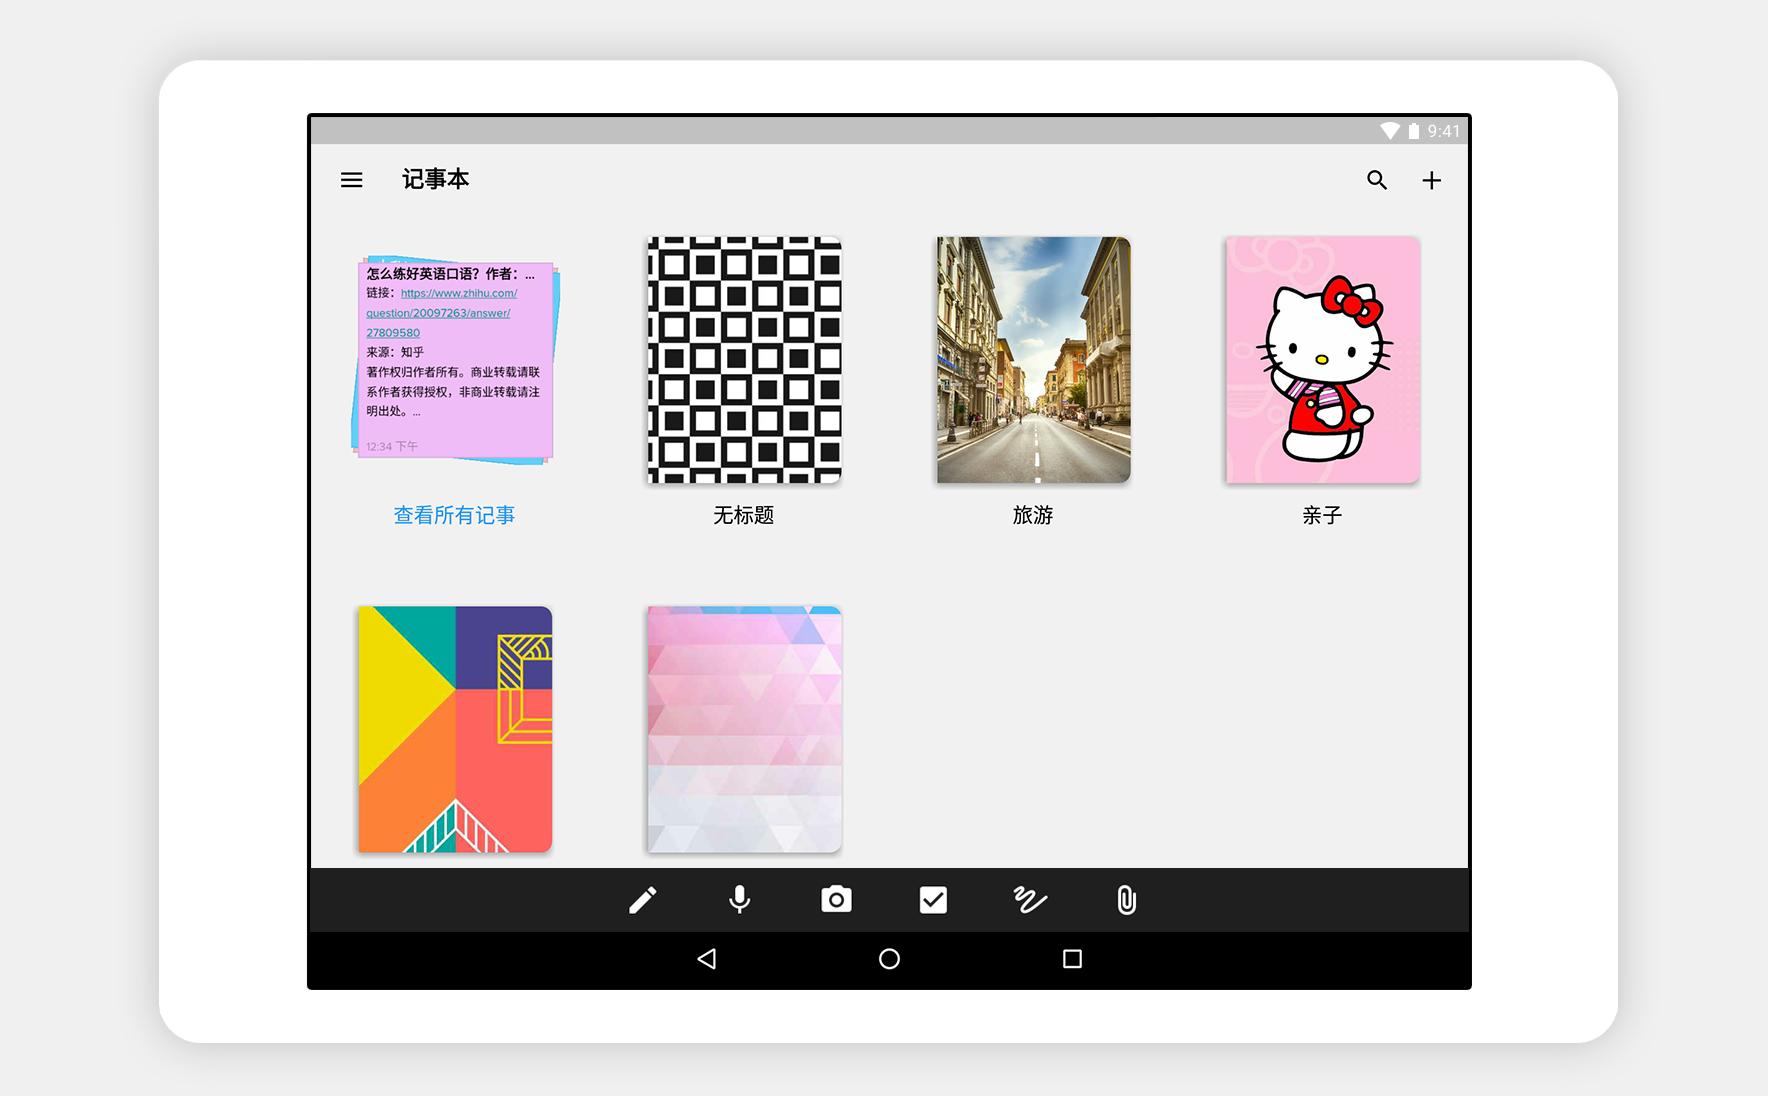Open the zhihu.com link in the note
The image size is (1768, 1096).
[x=459, y=293]
